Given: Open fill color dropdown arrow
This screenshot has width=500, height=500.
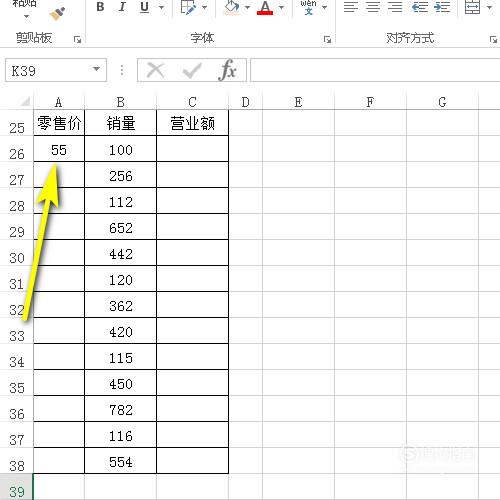Looking at the screenshot, I should [247, 7].
